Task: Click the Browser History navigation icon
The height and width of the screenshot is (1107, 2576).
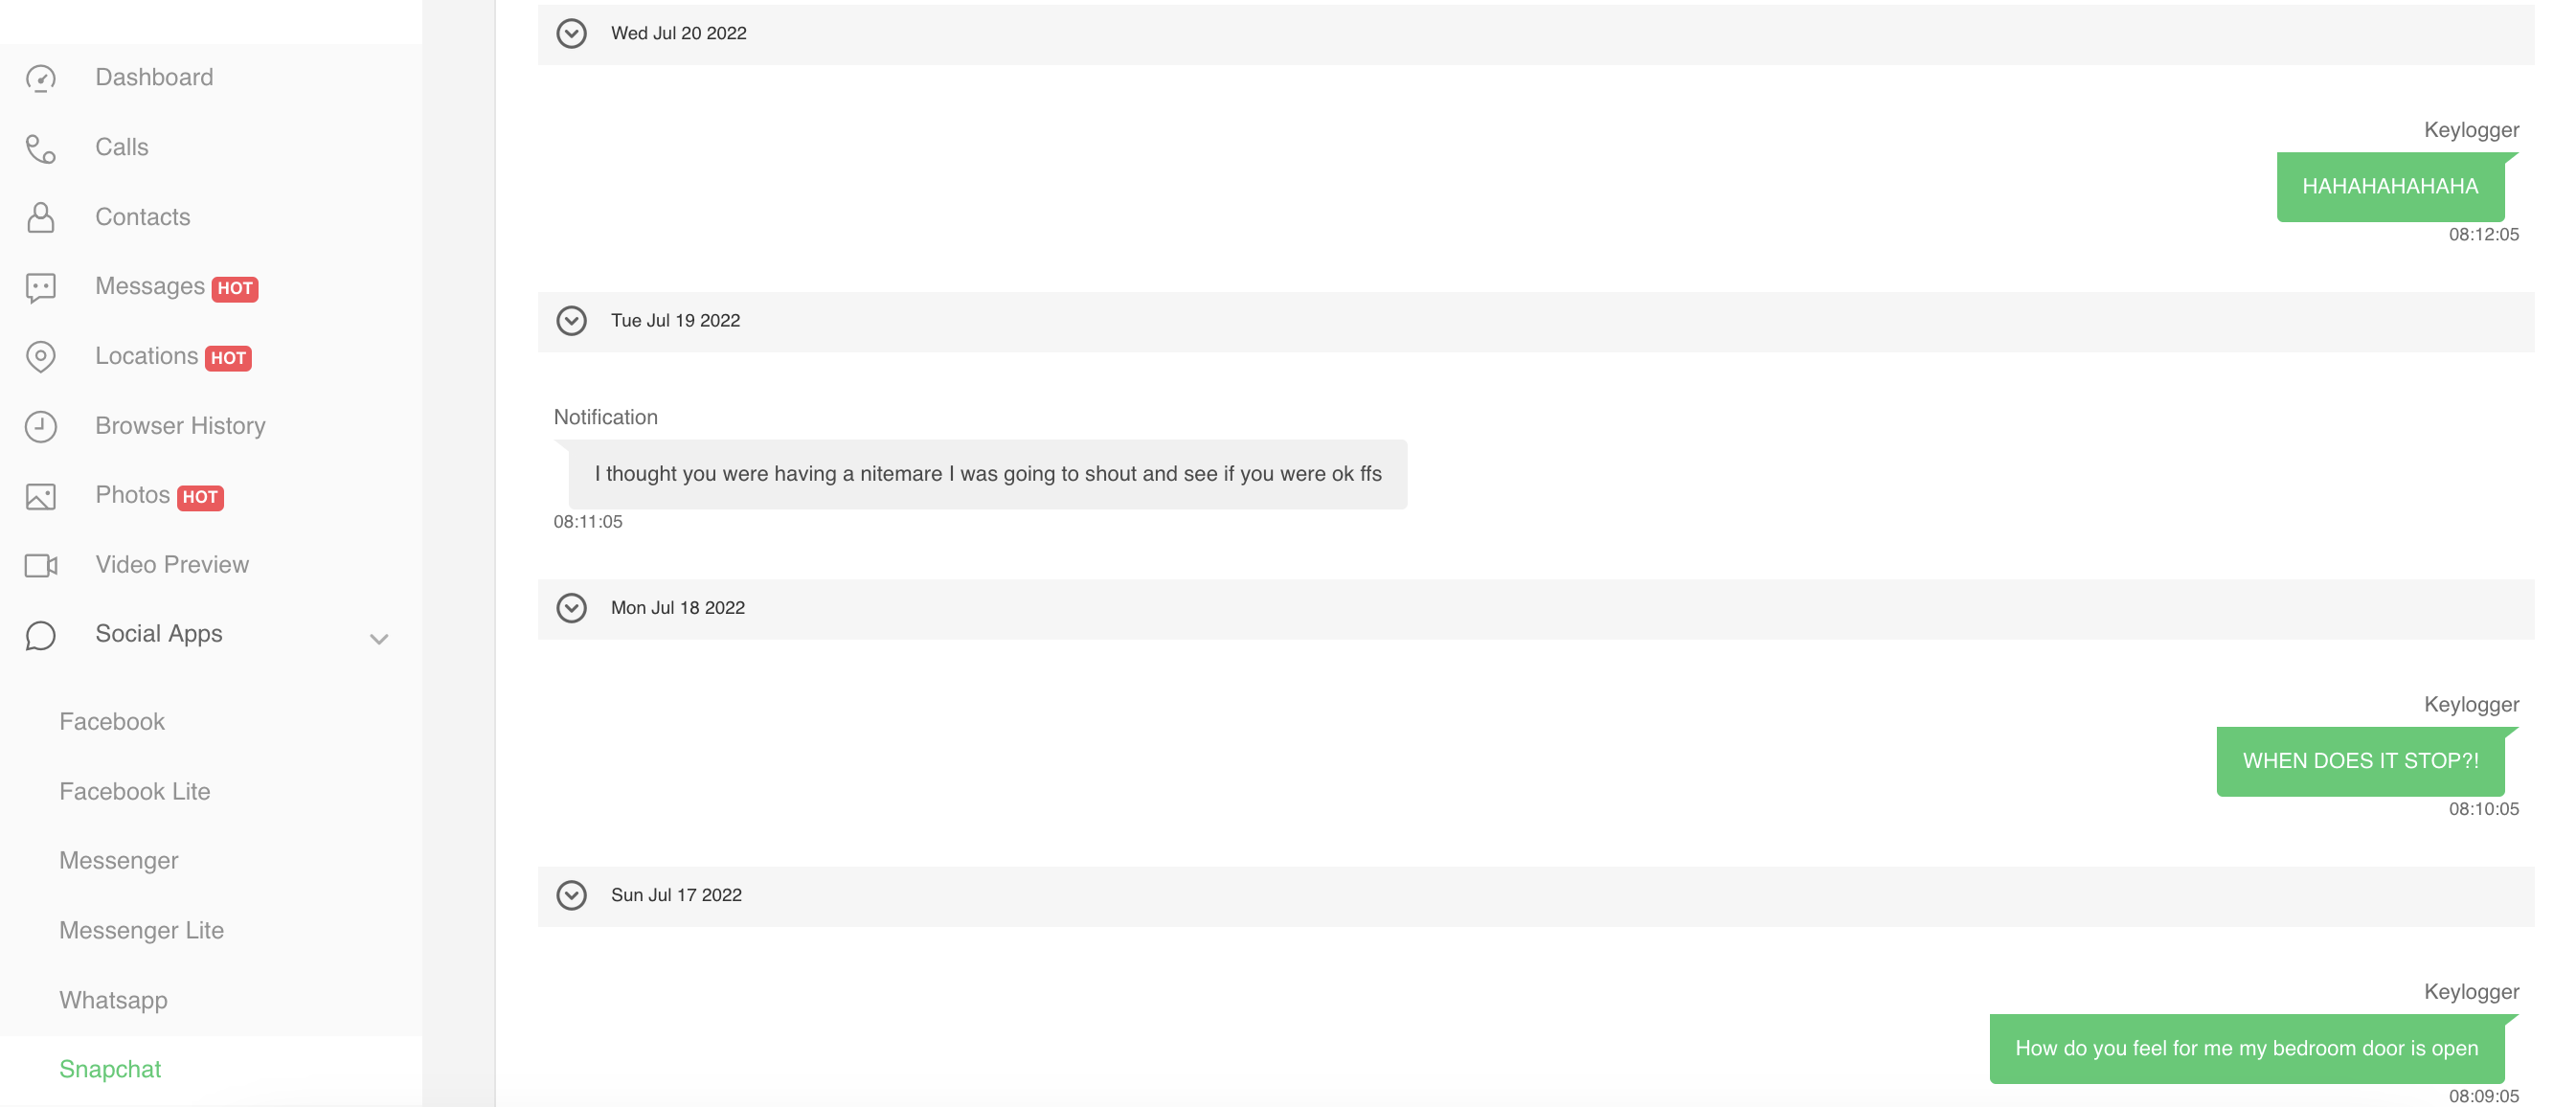Action: (41, 427)
